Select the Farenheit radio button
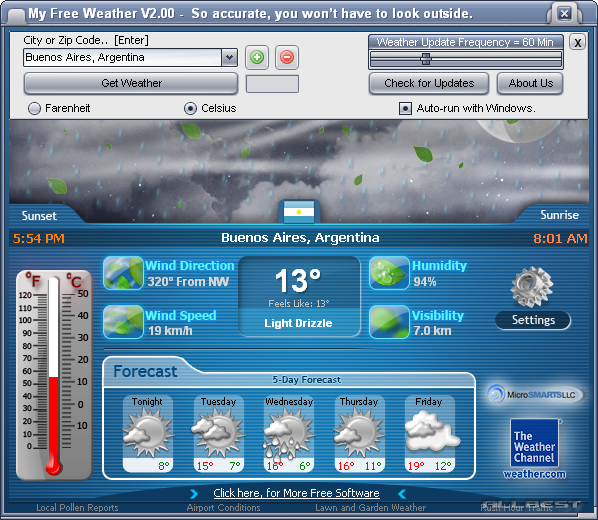This screenshot has width=598, height=520. click(x=34, y=109)
